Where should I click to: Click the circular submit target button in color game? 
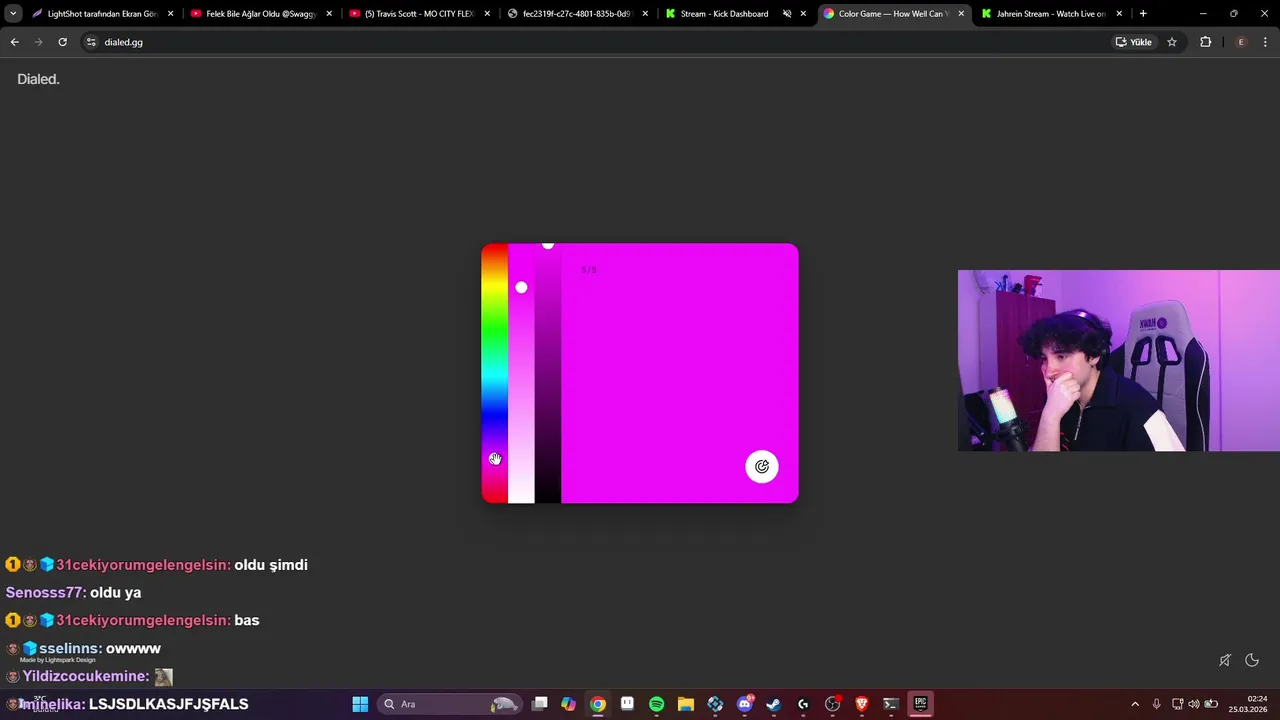click(762, 466)
